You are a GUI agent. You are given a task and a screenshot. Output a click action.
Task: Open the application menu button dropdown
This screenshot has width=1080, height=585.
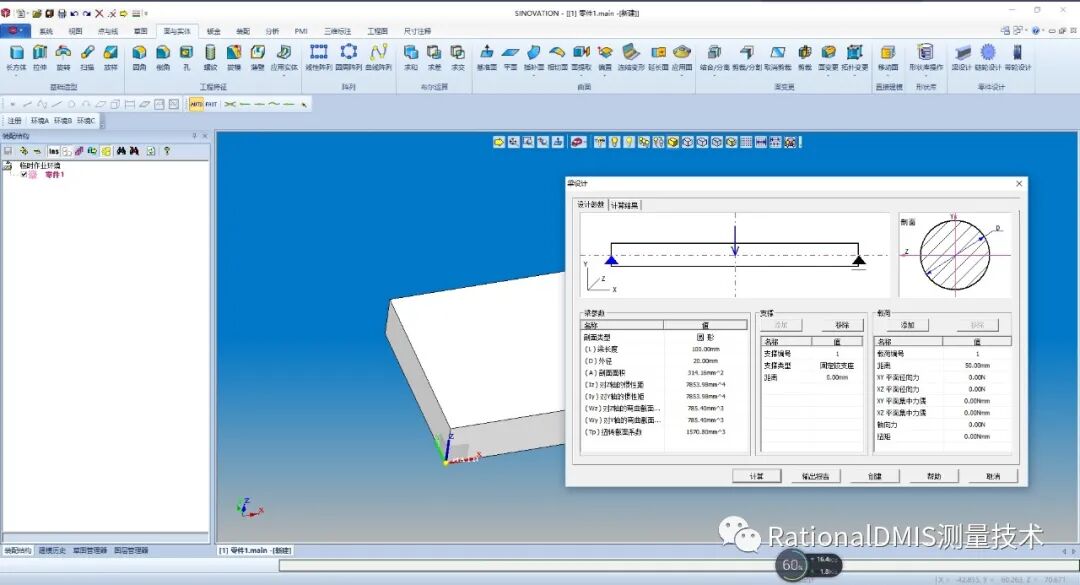point(15,31)
